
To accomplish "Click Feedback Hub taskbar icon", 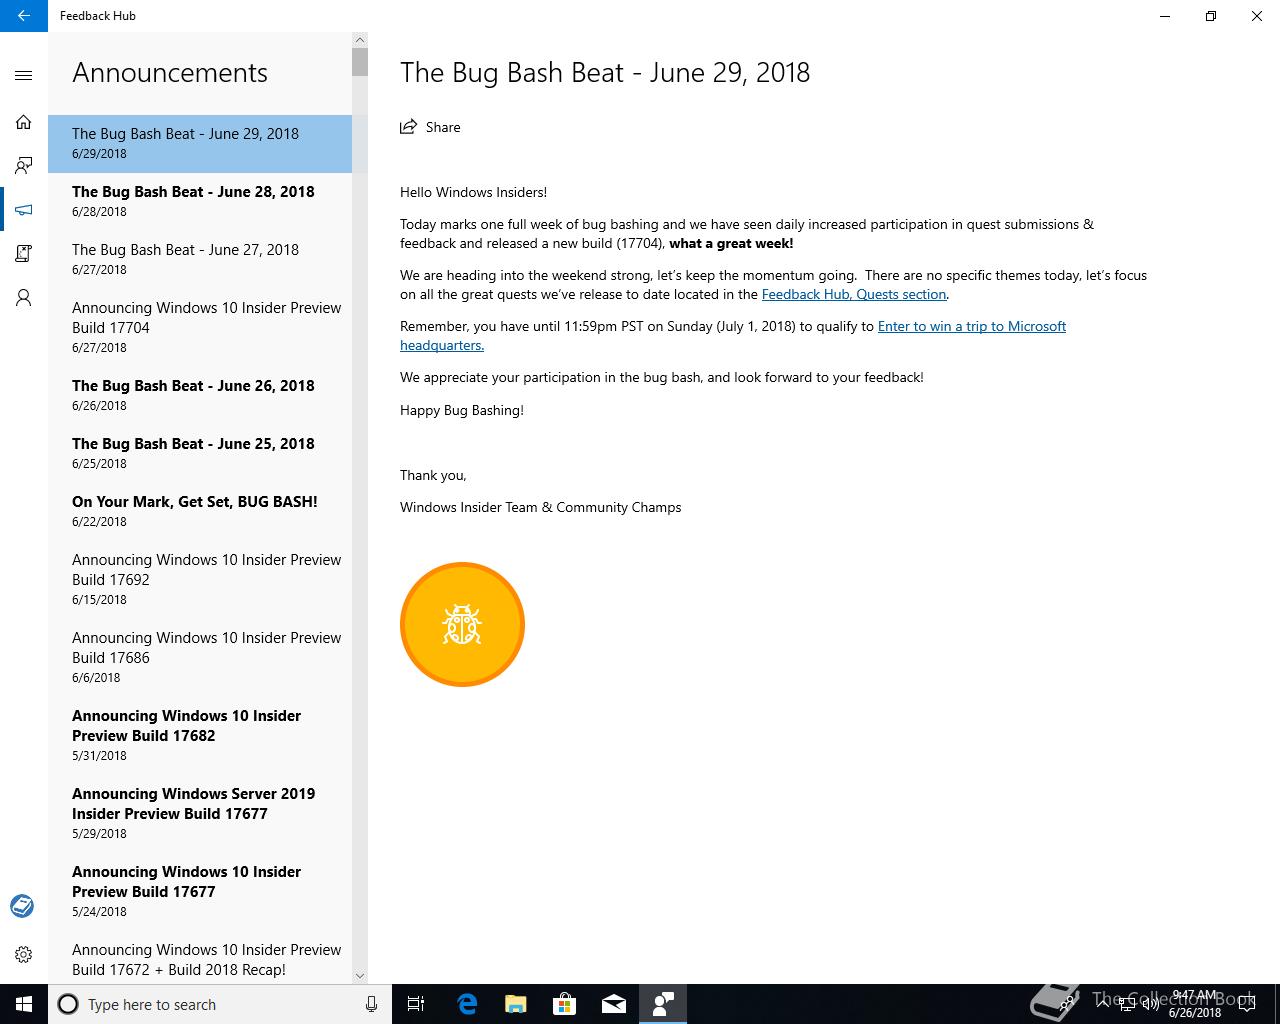I will 663,1004.
